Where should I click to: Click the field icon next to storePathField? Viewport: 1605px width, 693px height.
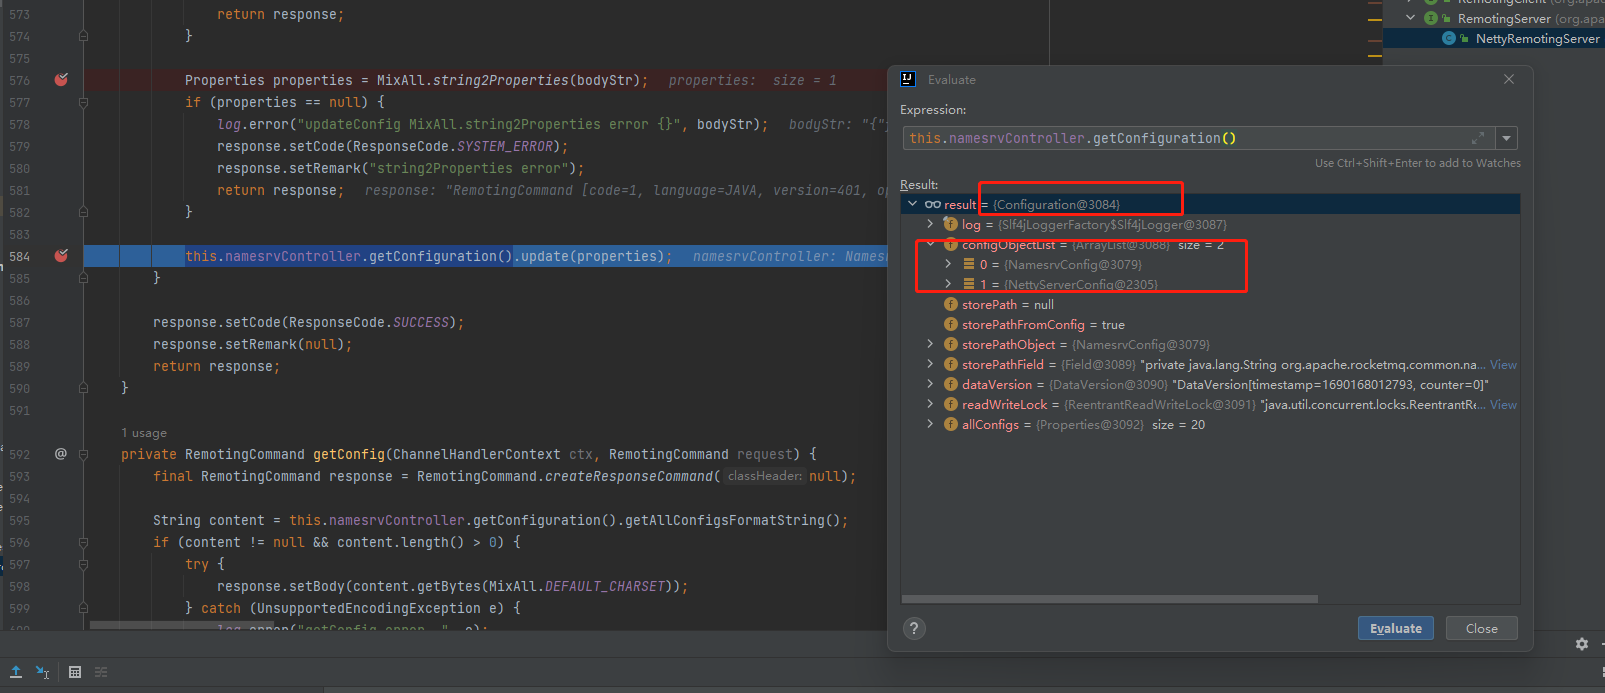tap(951, 364)
